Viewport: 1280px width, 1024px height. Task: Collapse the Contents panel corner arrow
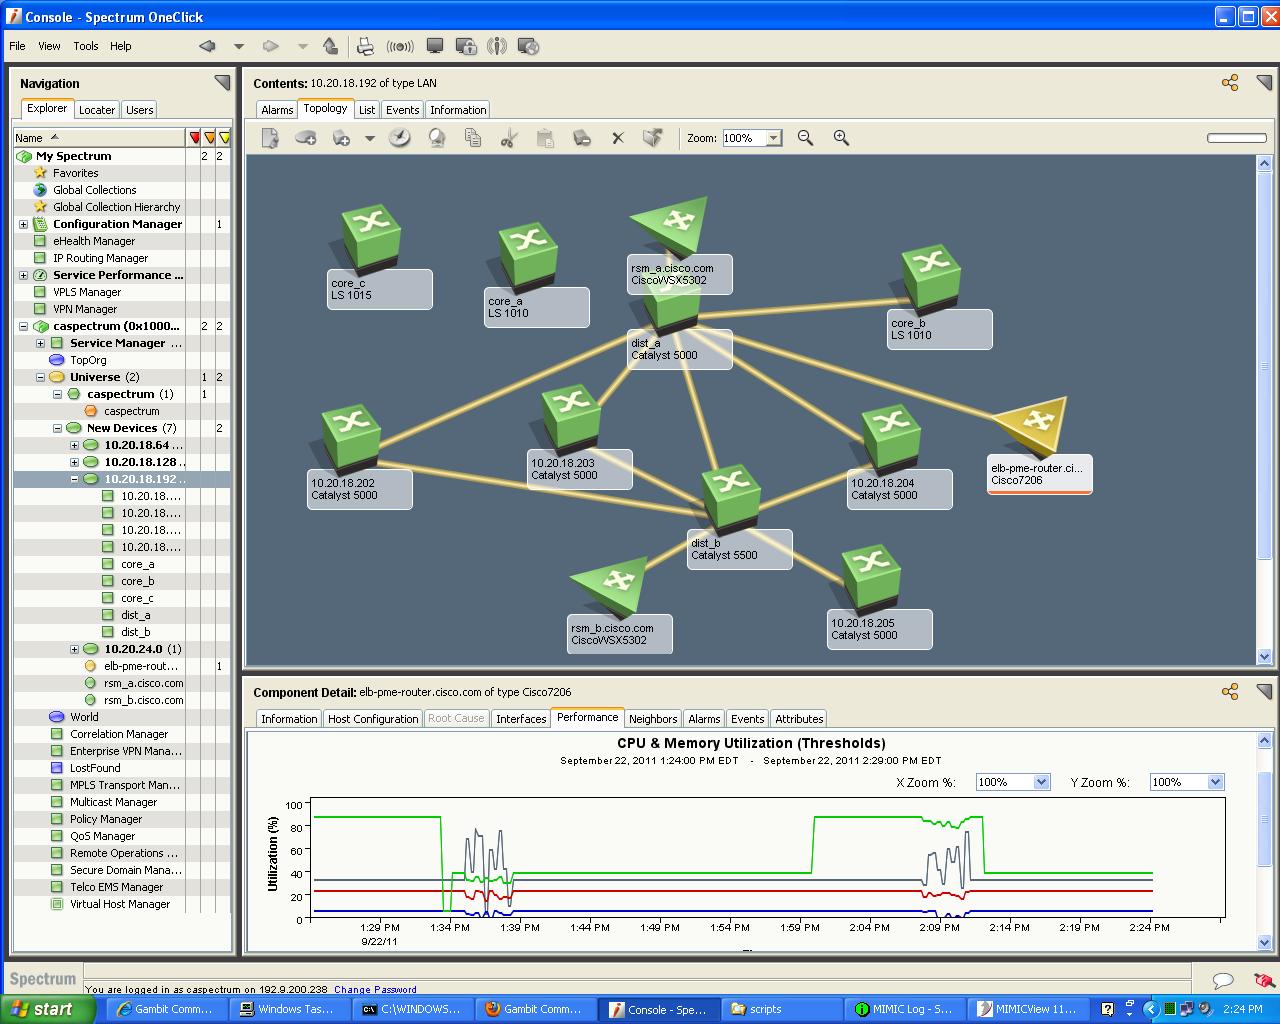pyautogui.click(x=1264, y=83)
